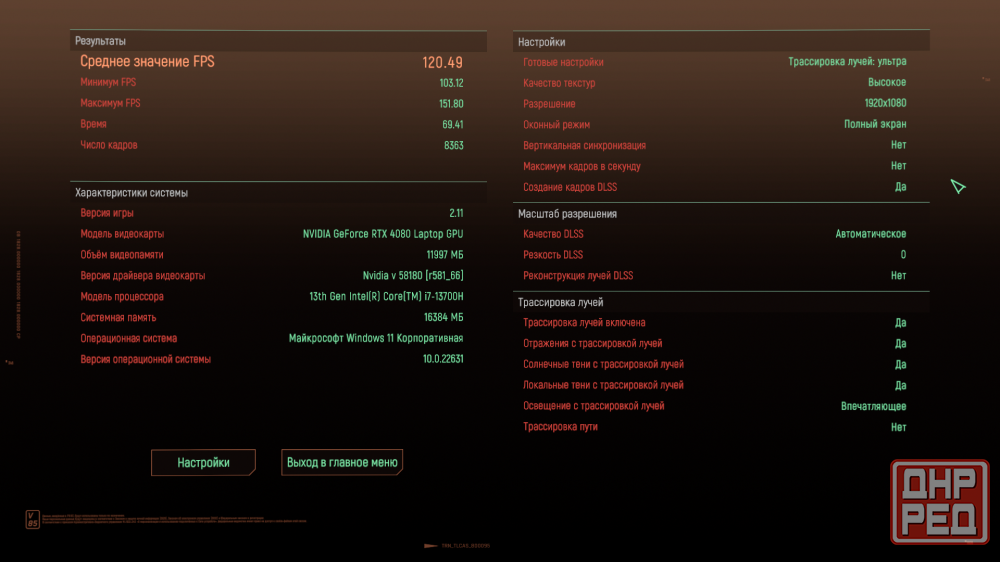1000x562 pixels.
Task: Click the arrow pointer icon at right edge
Action: (x=958, y=187)
